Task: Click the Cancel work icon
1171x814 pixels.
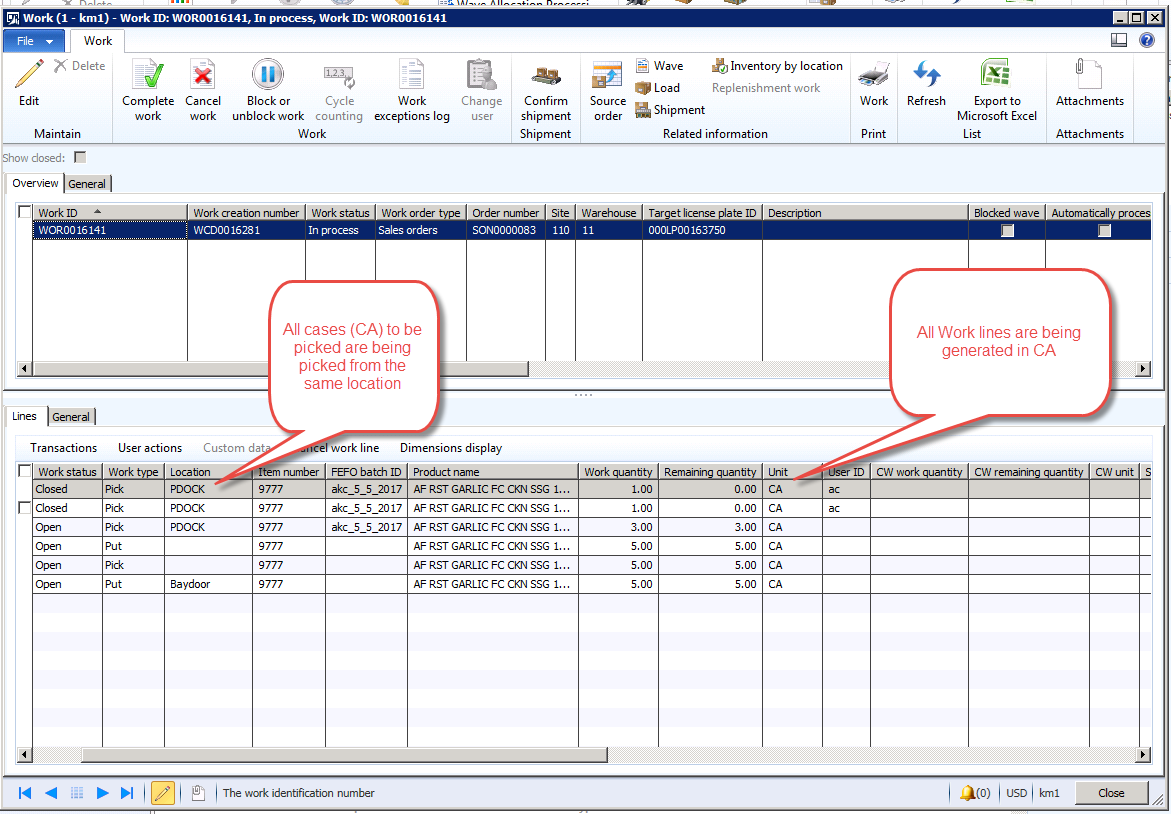Action: point(203,76)
